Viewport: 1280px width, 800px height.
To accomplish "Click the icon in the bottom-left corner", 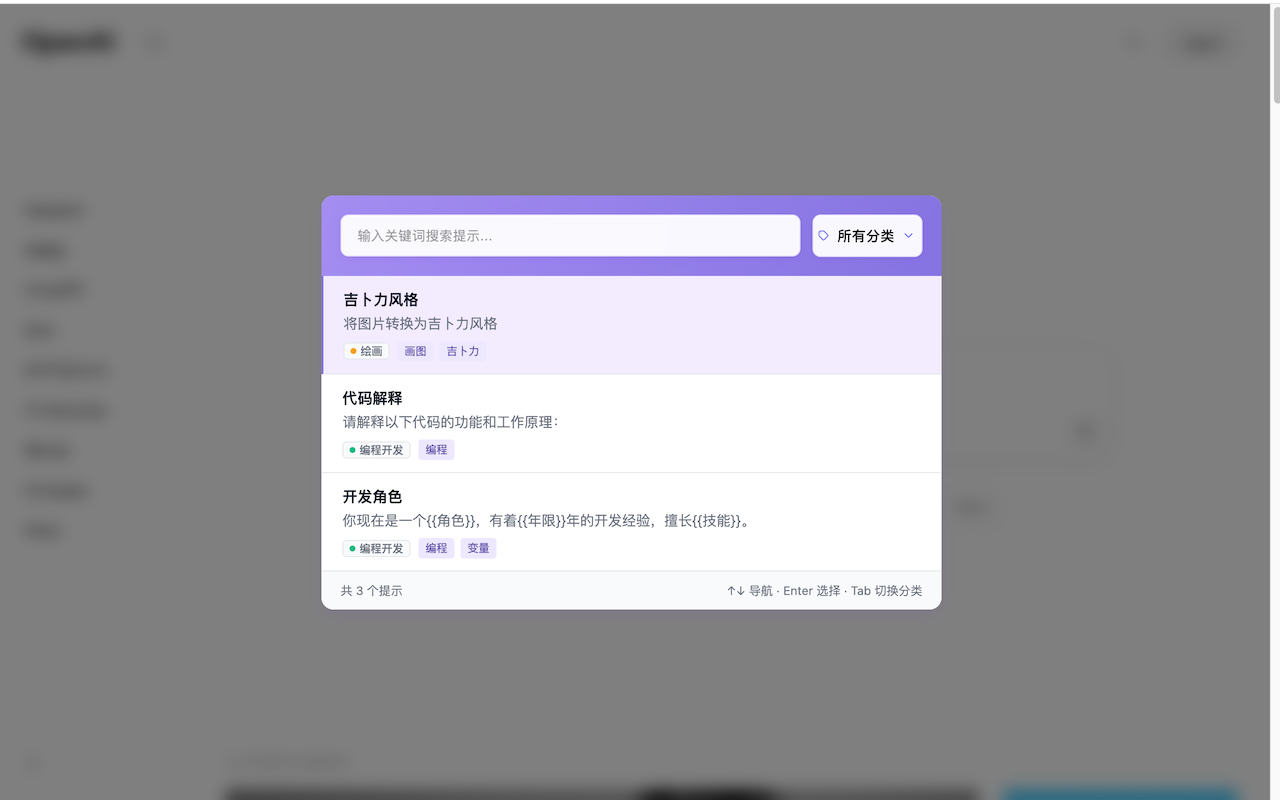I will (x=32, y=761).
